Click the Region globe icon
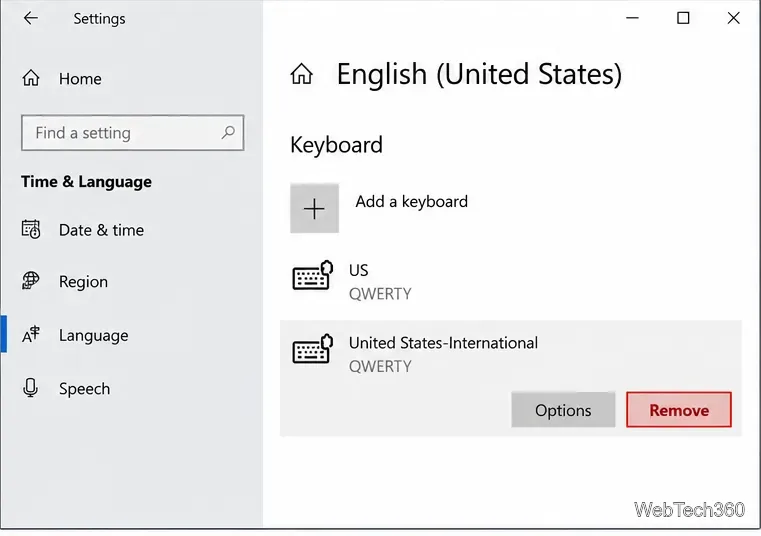 click(31, 281)
